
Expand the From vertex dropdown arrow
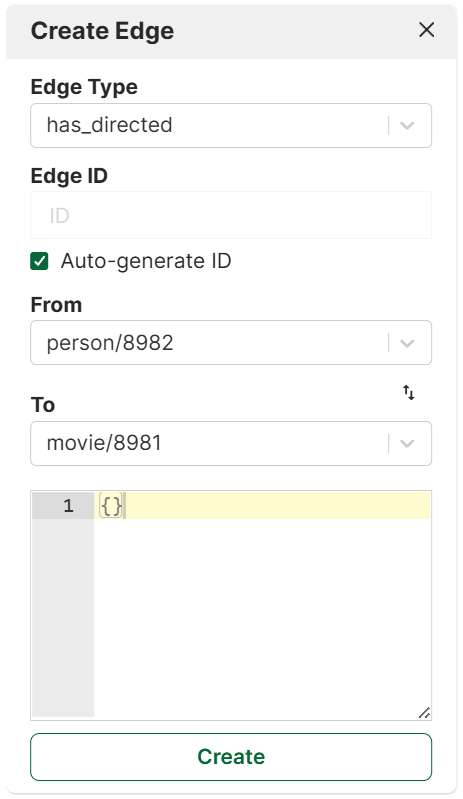click(x=407, y=343)
